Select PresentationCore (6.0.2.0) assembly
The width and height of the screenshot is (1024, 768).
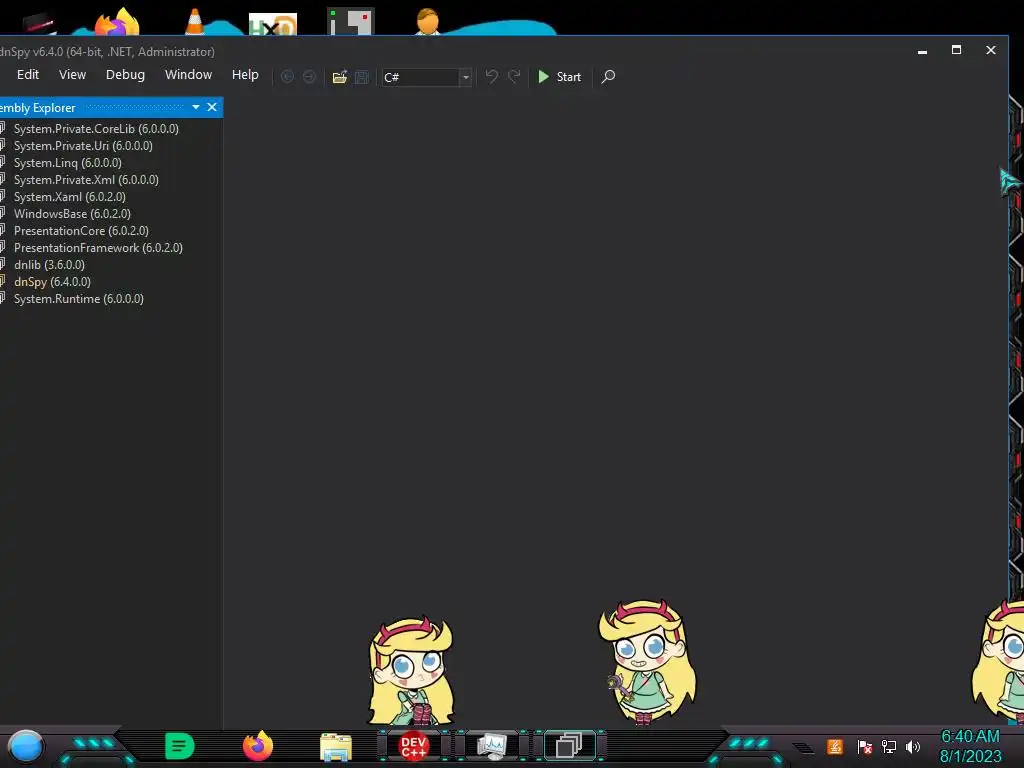pyautogui.click(x=81, y=231)
